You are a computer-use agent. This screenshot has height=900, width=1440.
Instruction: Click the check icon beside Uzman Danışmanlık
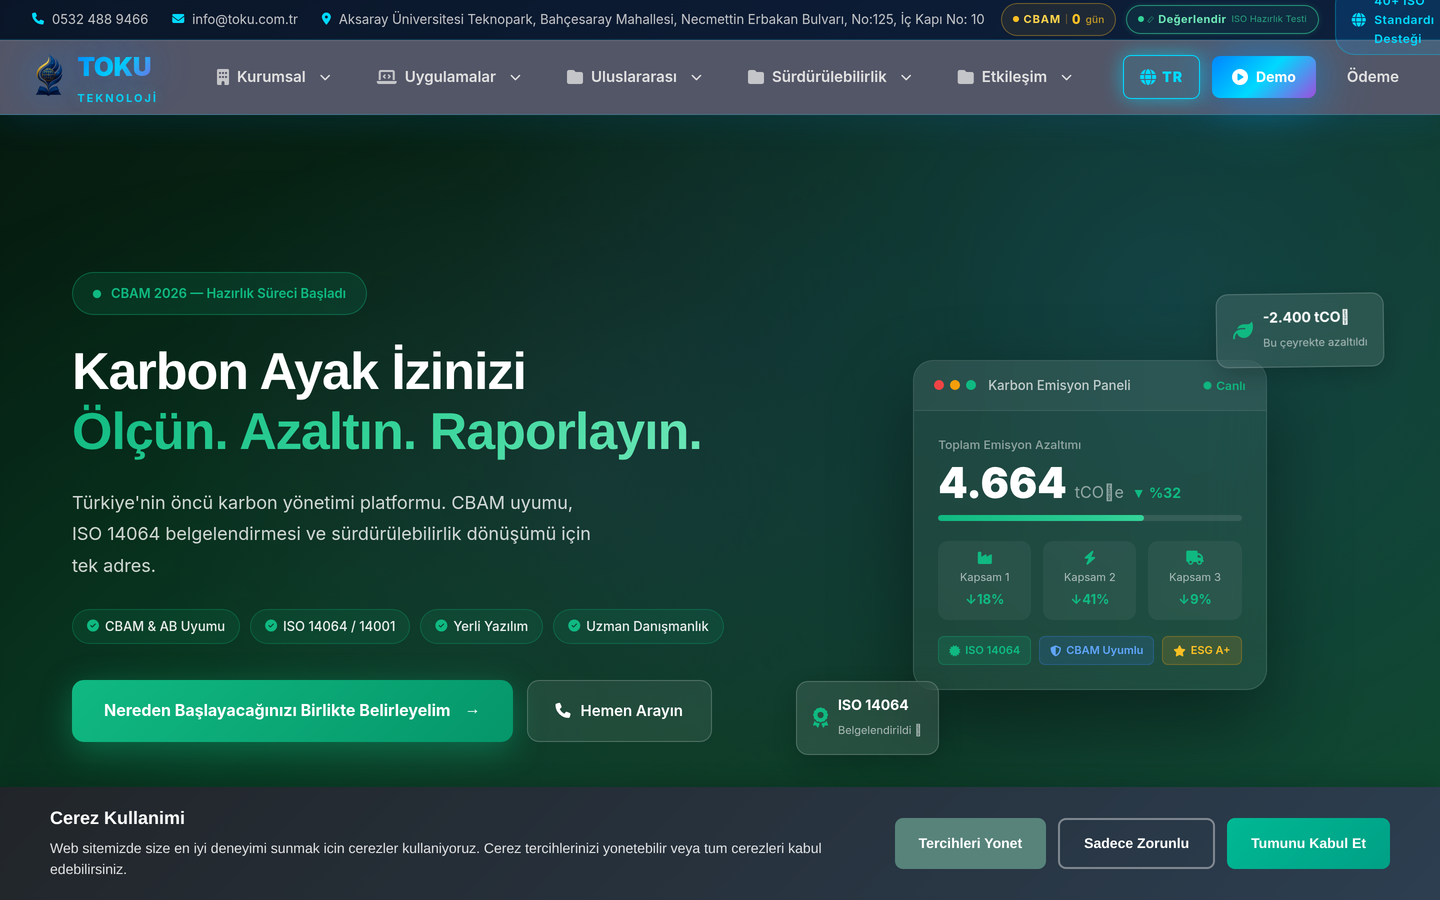pos(574,626)
